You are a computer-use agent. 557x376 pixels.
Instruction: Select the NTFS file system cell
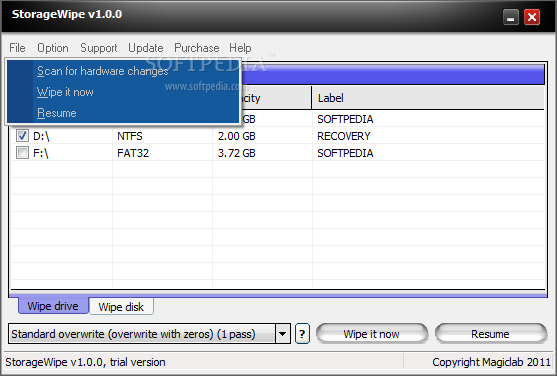130,136
